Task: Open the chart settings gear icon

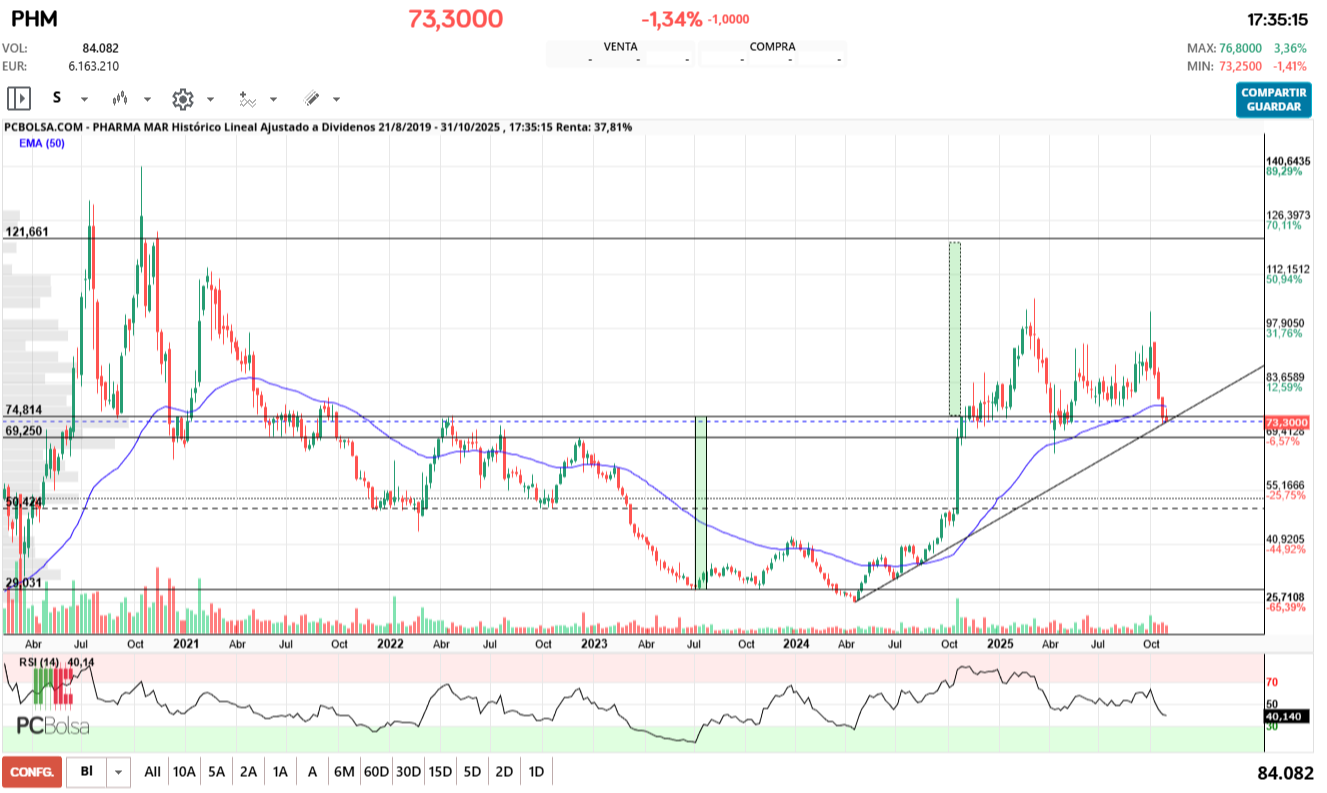Action: (182, 98)
